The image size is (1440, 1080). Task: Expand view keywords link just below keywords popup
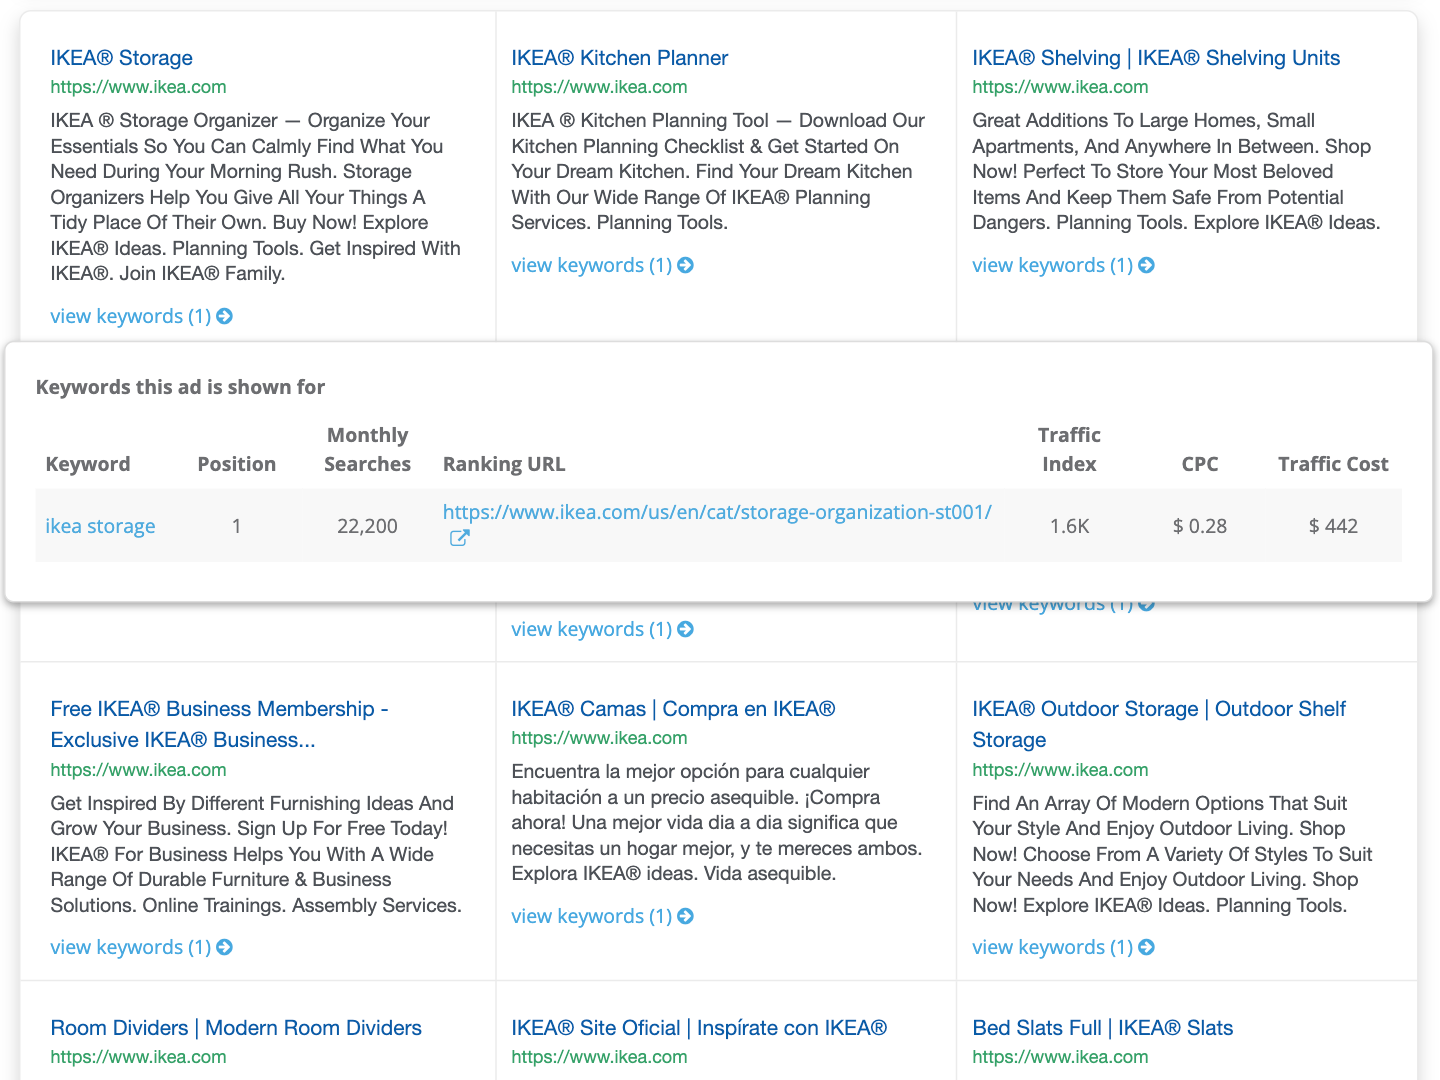602,629
